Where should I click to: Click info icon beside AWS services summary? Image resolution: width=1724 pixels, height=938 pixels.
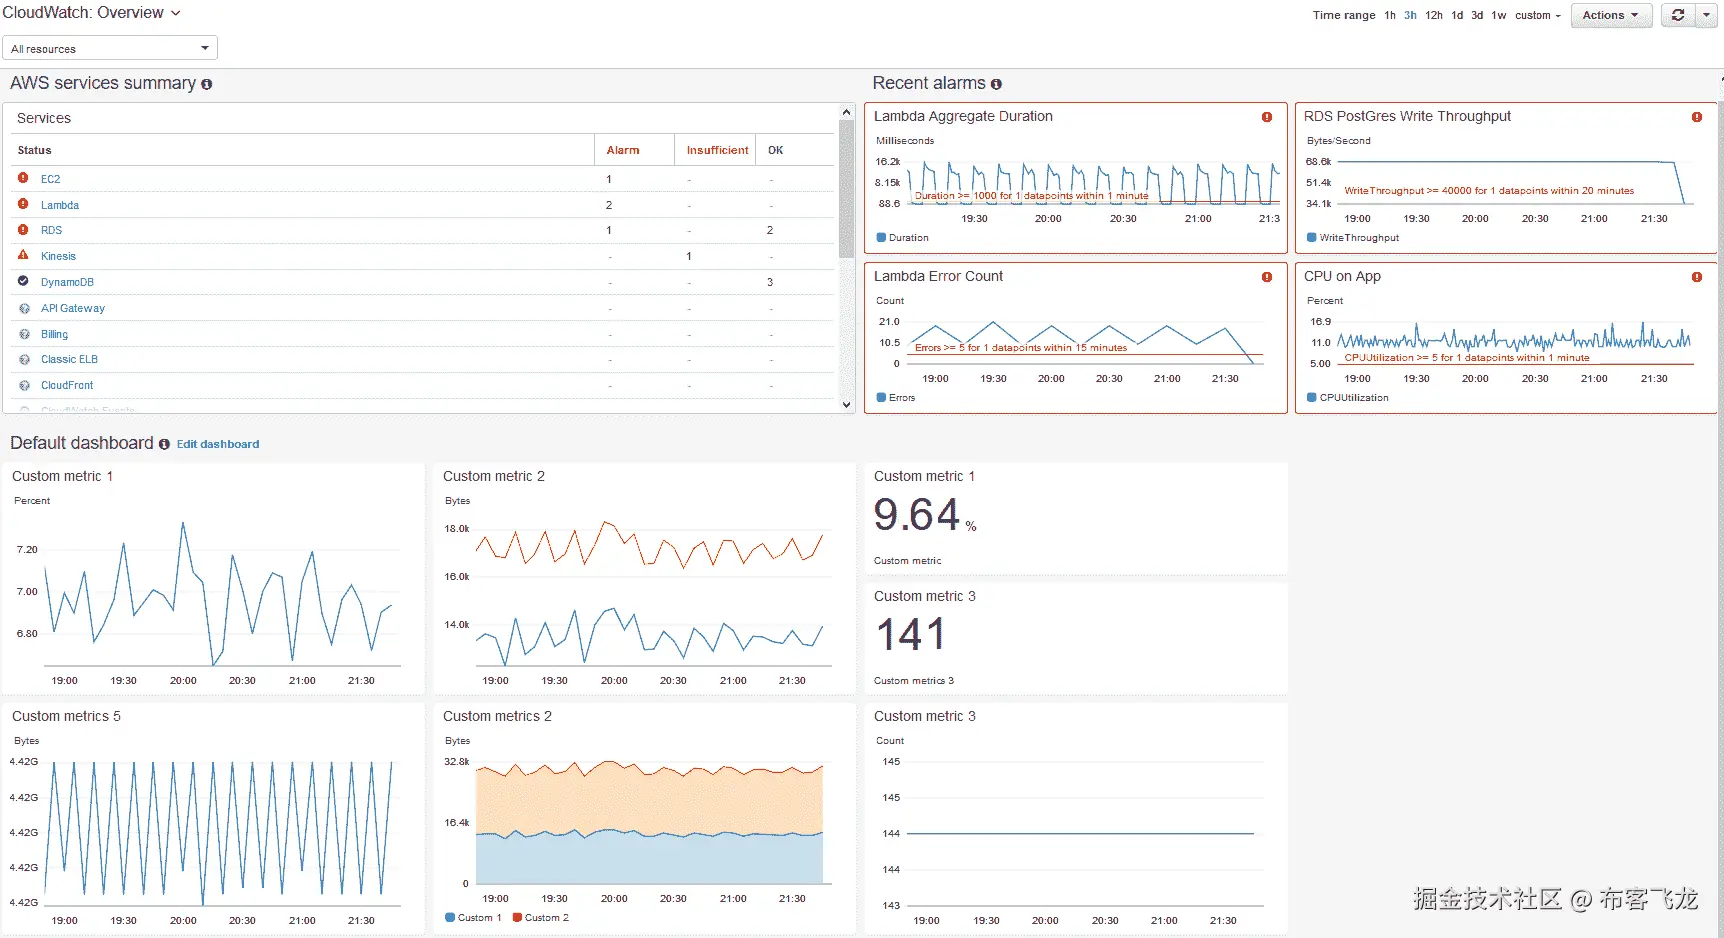click(207, 84)
